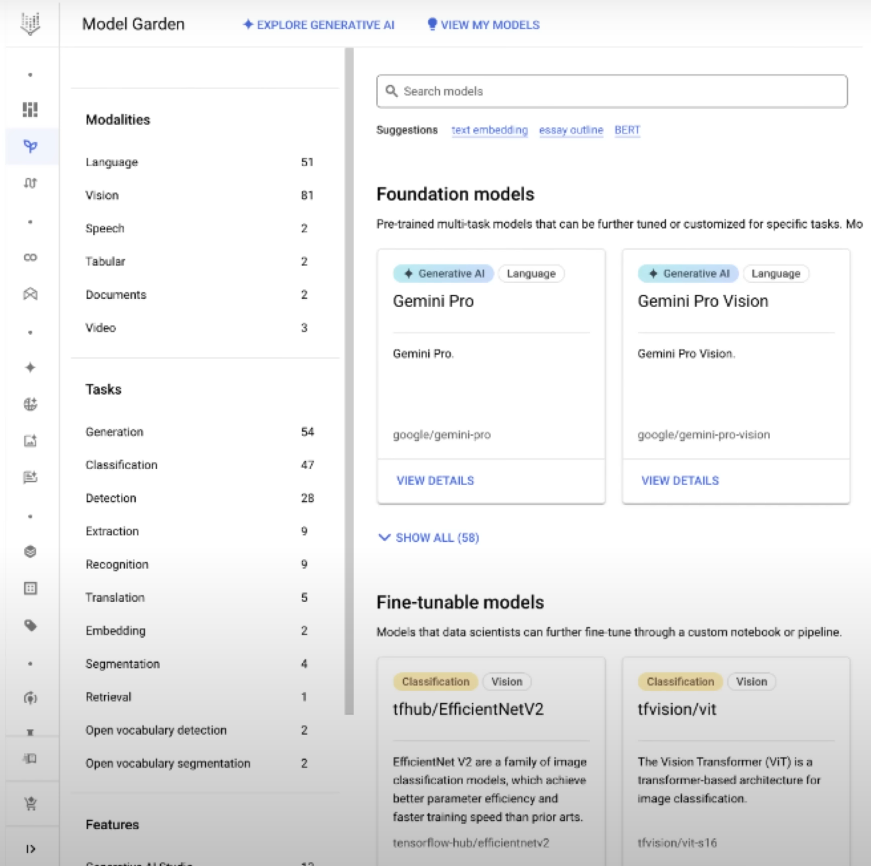Click the BERT suggestion link
871x866 pixels.
[x=627, y=130]
